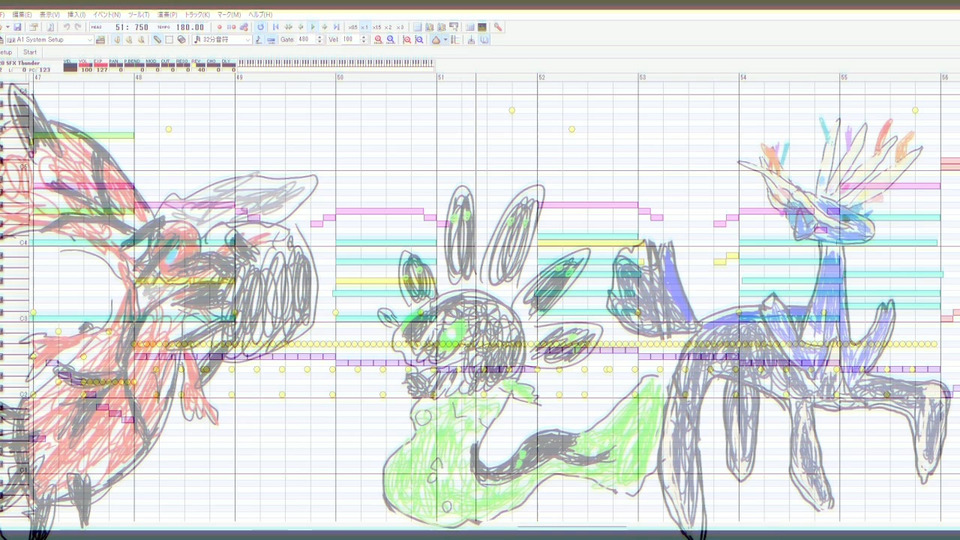
Task: Zoom out with blue magnifier
Action: coord(391,39)
